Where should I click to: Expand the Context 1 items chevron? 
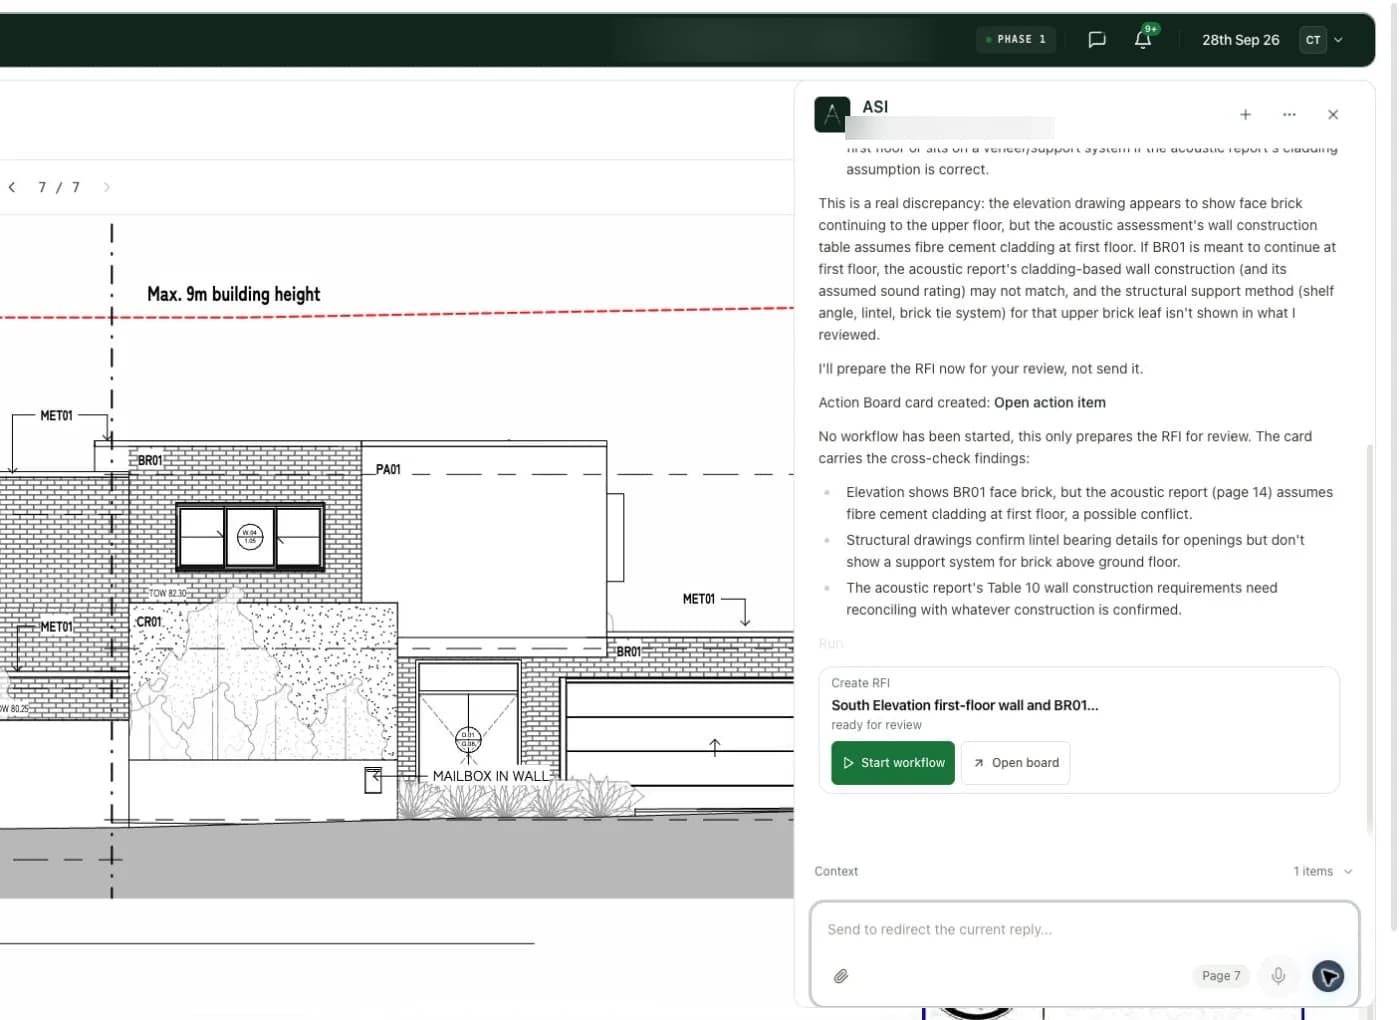[x=1348, y=872]
